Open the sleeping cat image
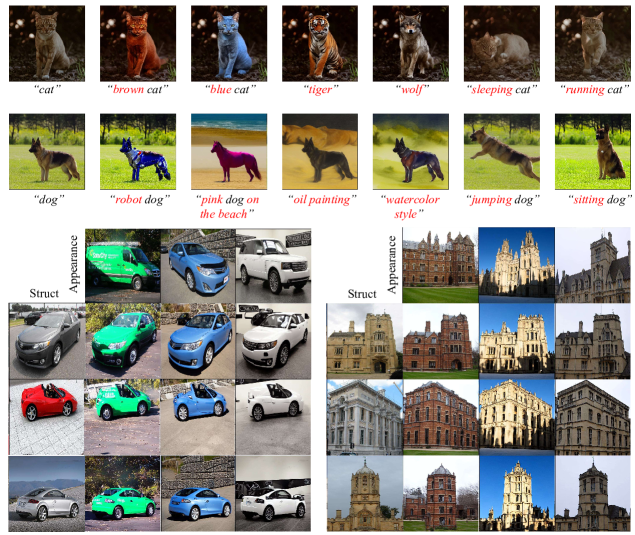 502,43
